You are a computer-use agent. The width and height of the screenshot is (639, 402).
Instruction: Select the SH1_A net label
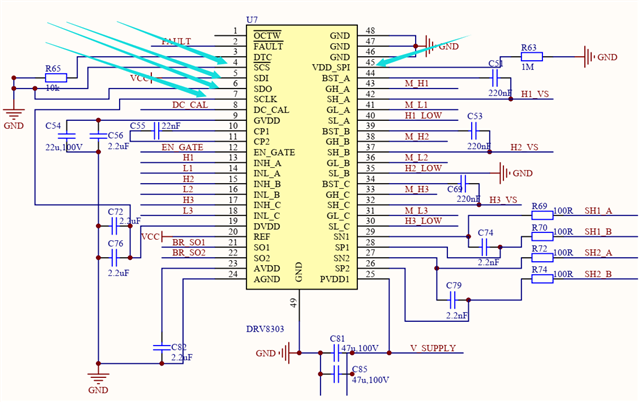(x=598, y=210)
